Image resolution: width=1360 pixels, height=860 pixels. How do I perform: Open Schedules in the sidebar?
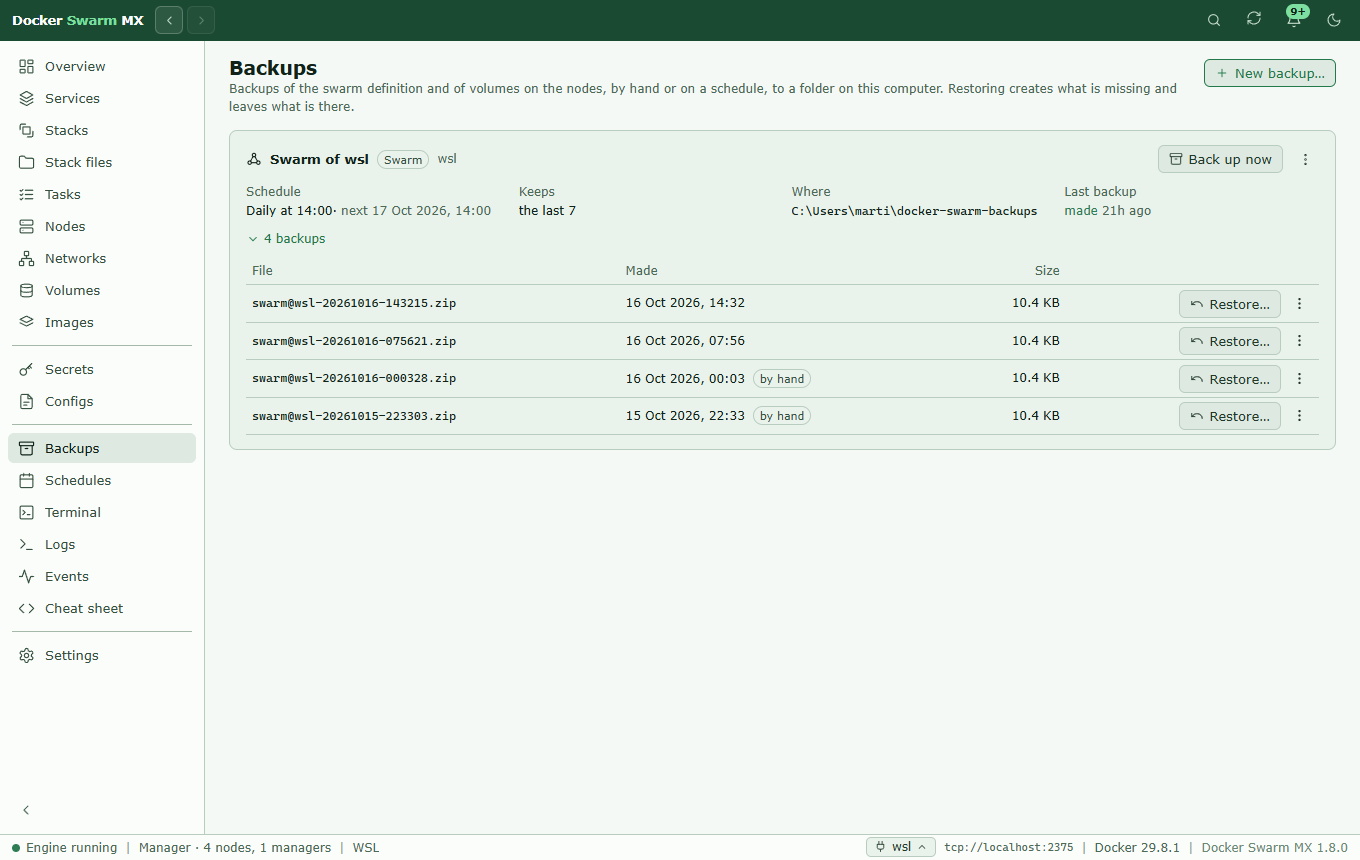click(102, 480)
